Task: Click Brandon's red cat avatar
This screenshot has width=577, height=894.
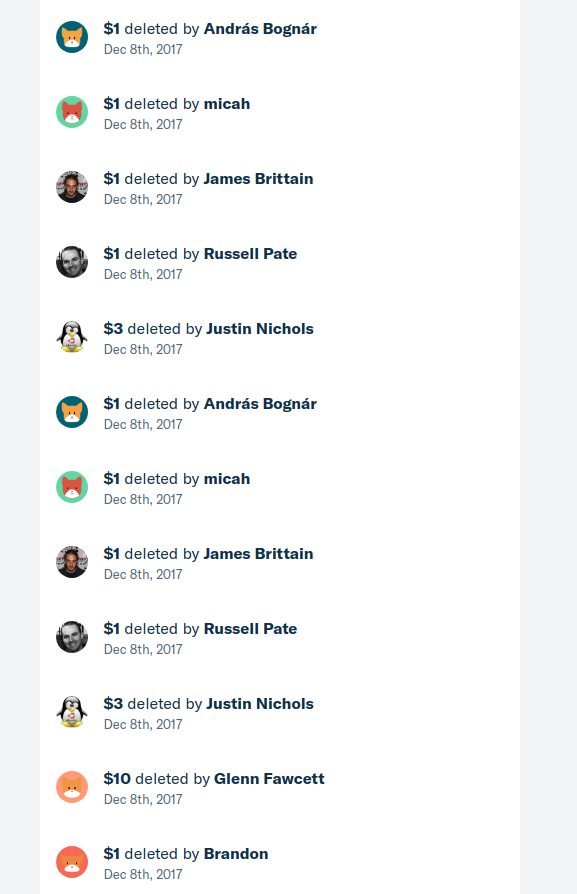Action: point(72,862)
